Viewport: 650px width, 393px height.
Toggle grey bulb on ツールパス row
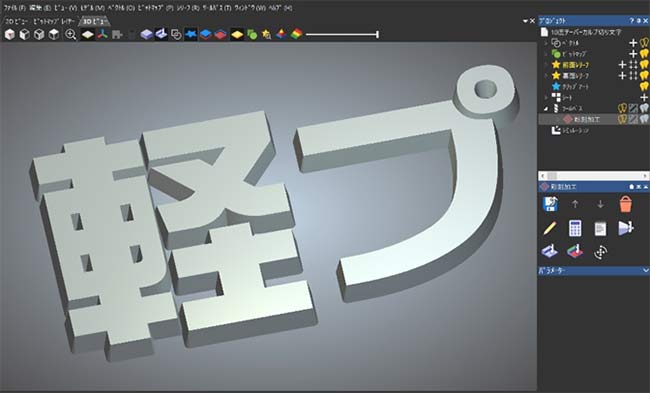(x=644, y=108)
